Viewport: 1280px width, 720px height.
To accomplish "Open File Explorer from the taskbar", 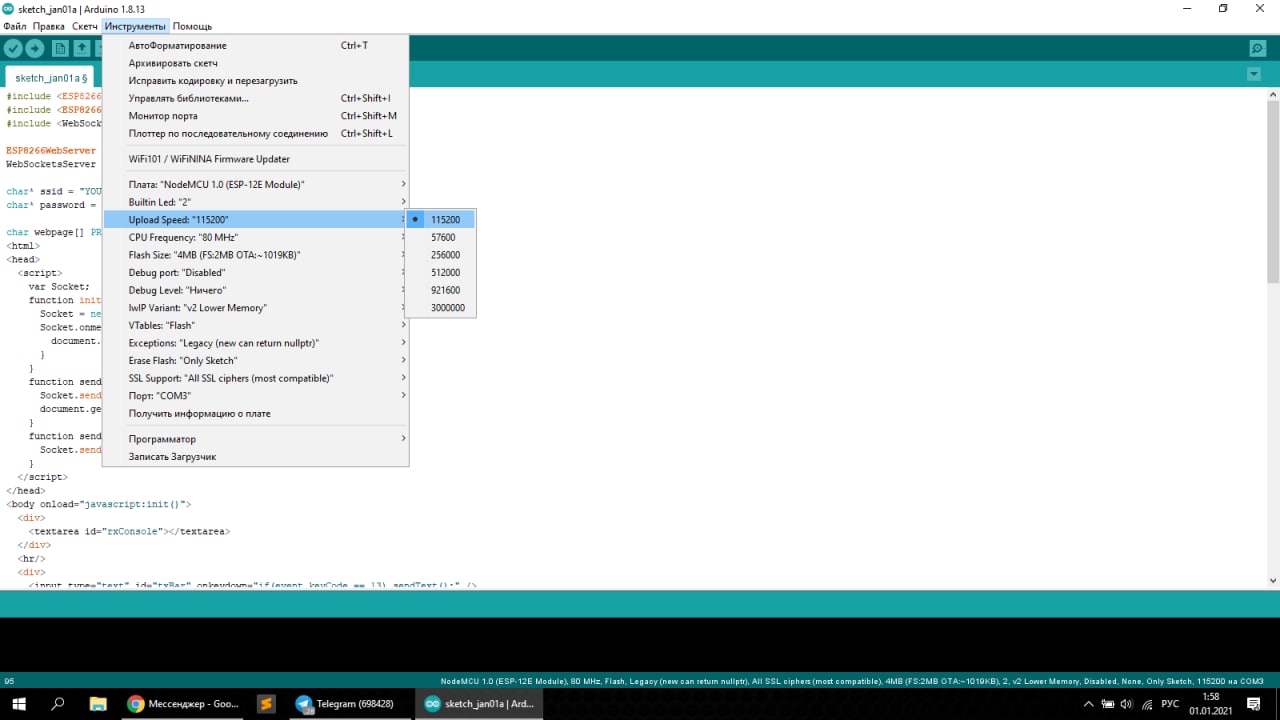I will [x=97, y=704].
